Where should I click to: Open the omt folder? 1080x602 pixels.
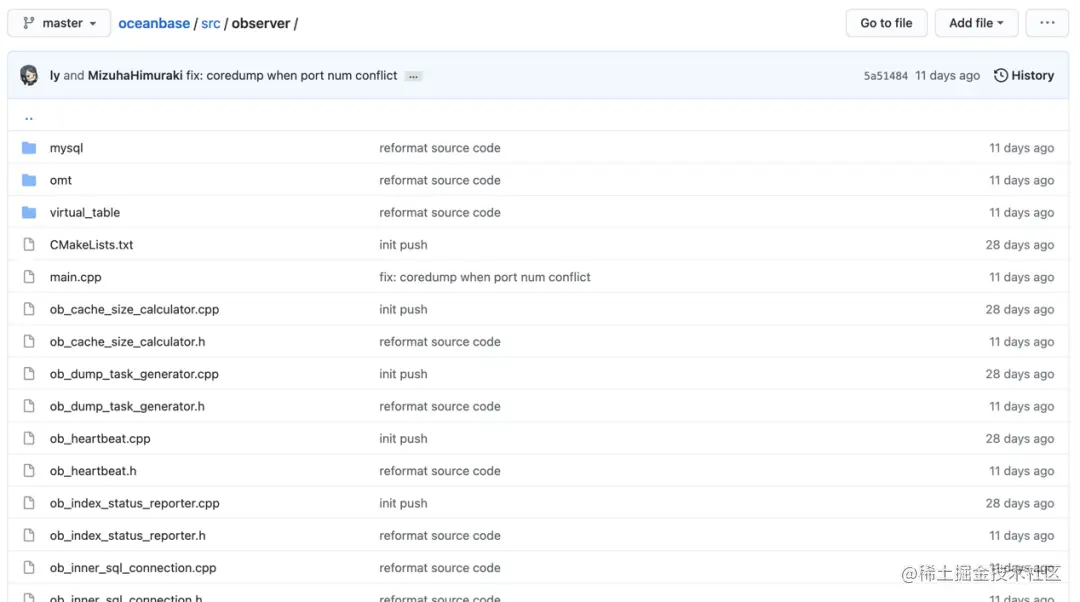[61, 180]
